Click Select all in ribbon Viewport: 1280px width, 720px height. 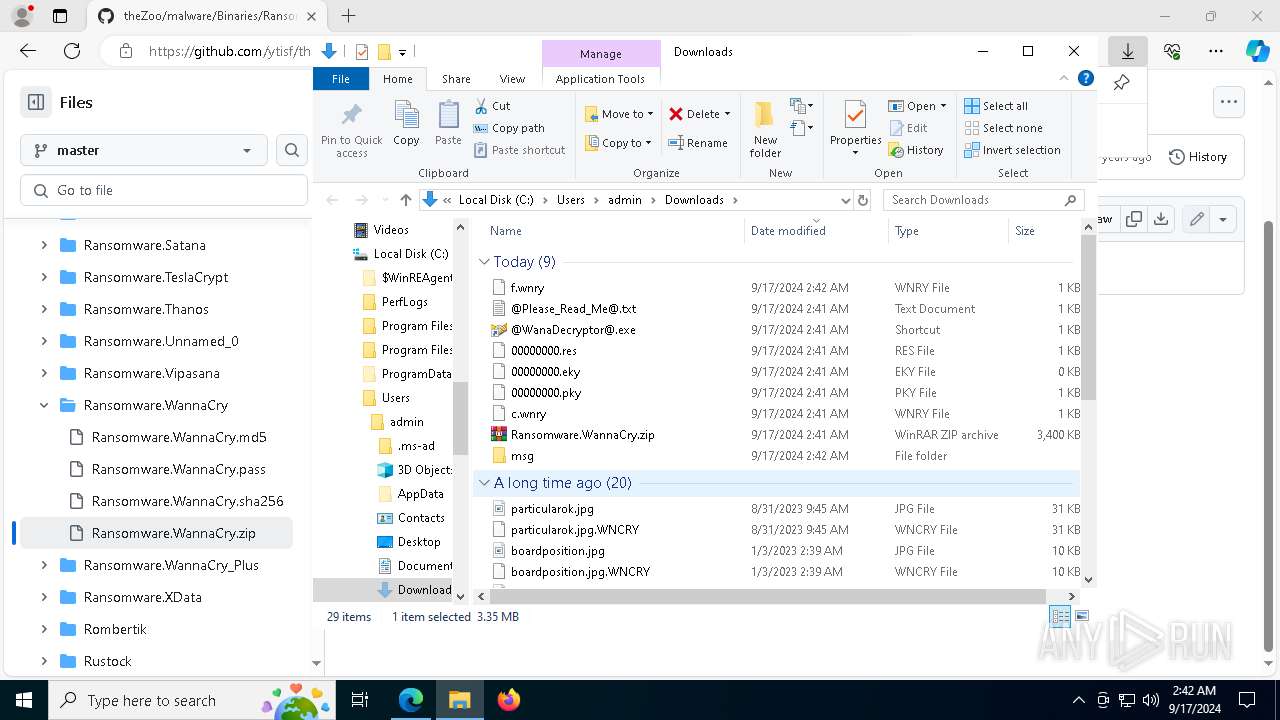[x=996, y=106]
